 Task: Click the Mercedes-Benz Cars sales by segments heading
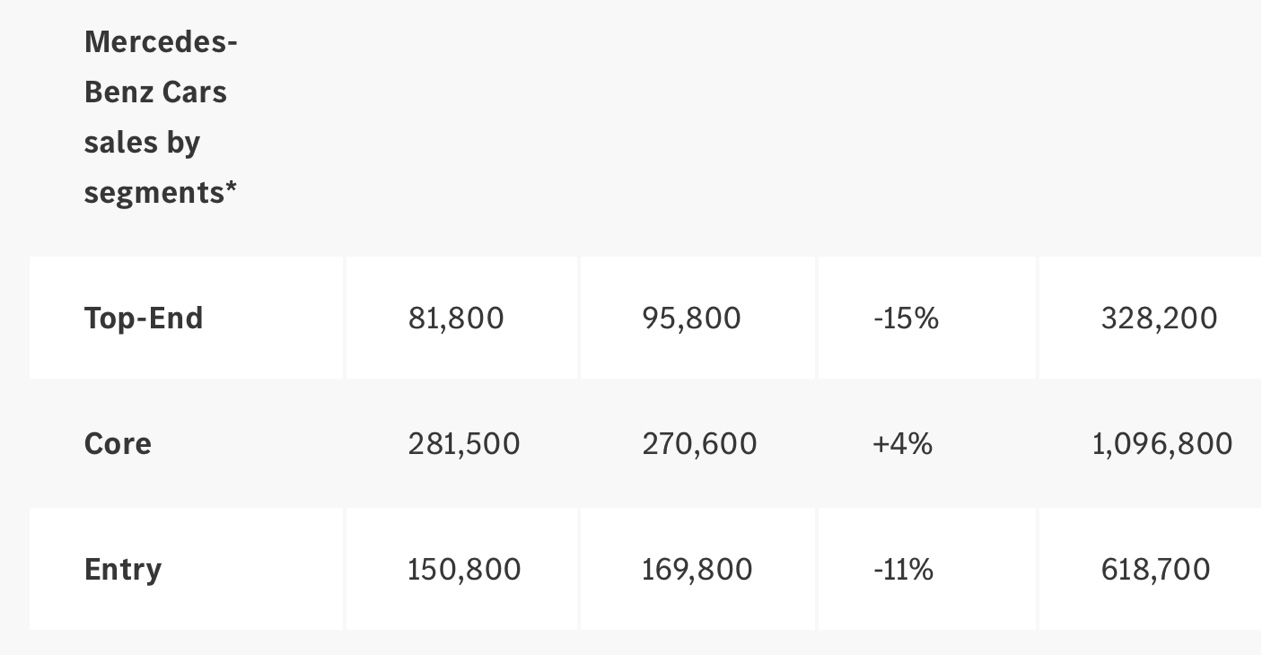point(160,116)
